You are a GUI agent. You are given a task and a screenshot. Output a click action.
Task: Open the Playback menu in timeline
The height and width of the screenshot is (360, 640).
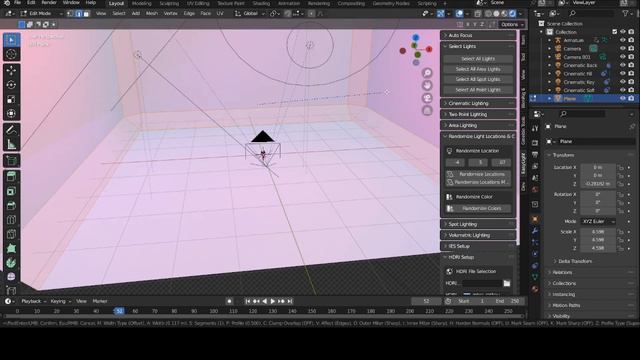coord(33,301)
